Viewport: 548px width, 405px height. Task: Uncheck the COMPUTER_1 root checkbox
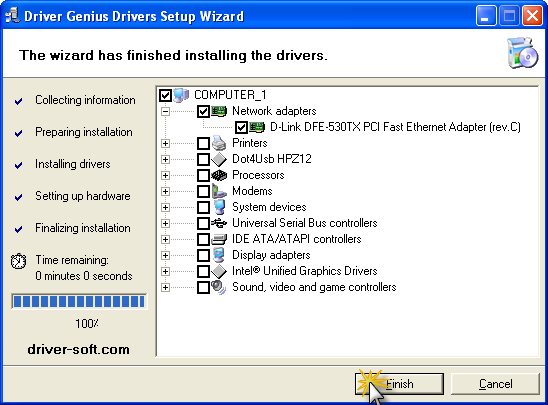click(x=165, y=95)
